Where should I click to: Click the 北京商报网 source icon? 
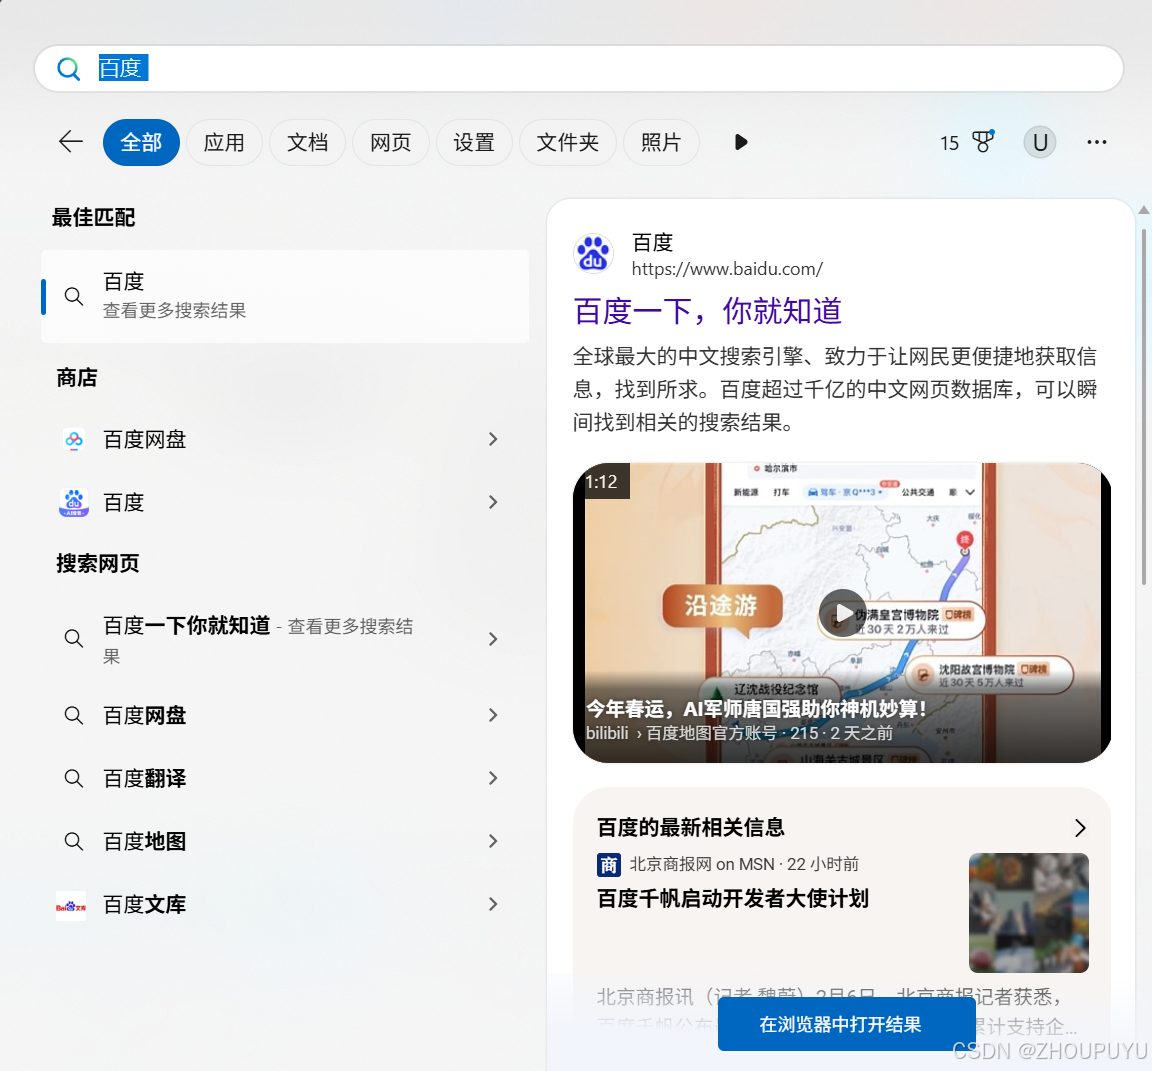tap(609, 865)
